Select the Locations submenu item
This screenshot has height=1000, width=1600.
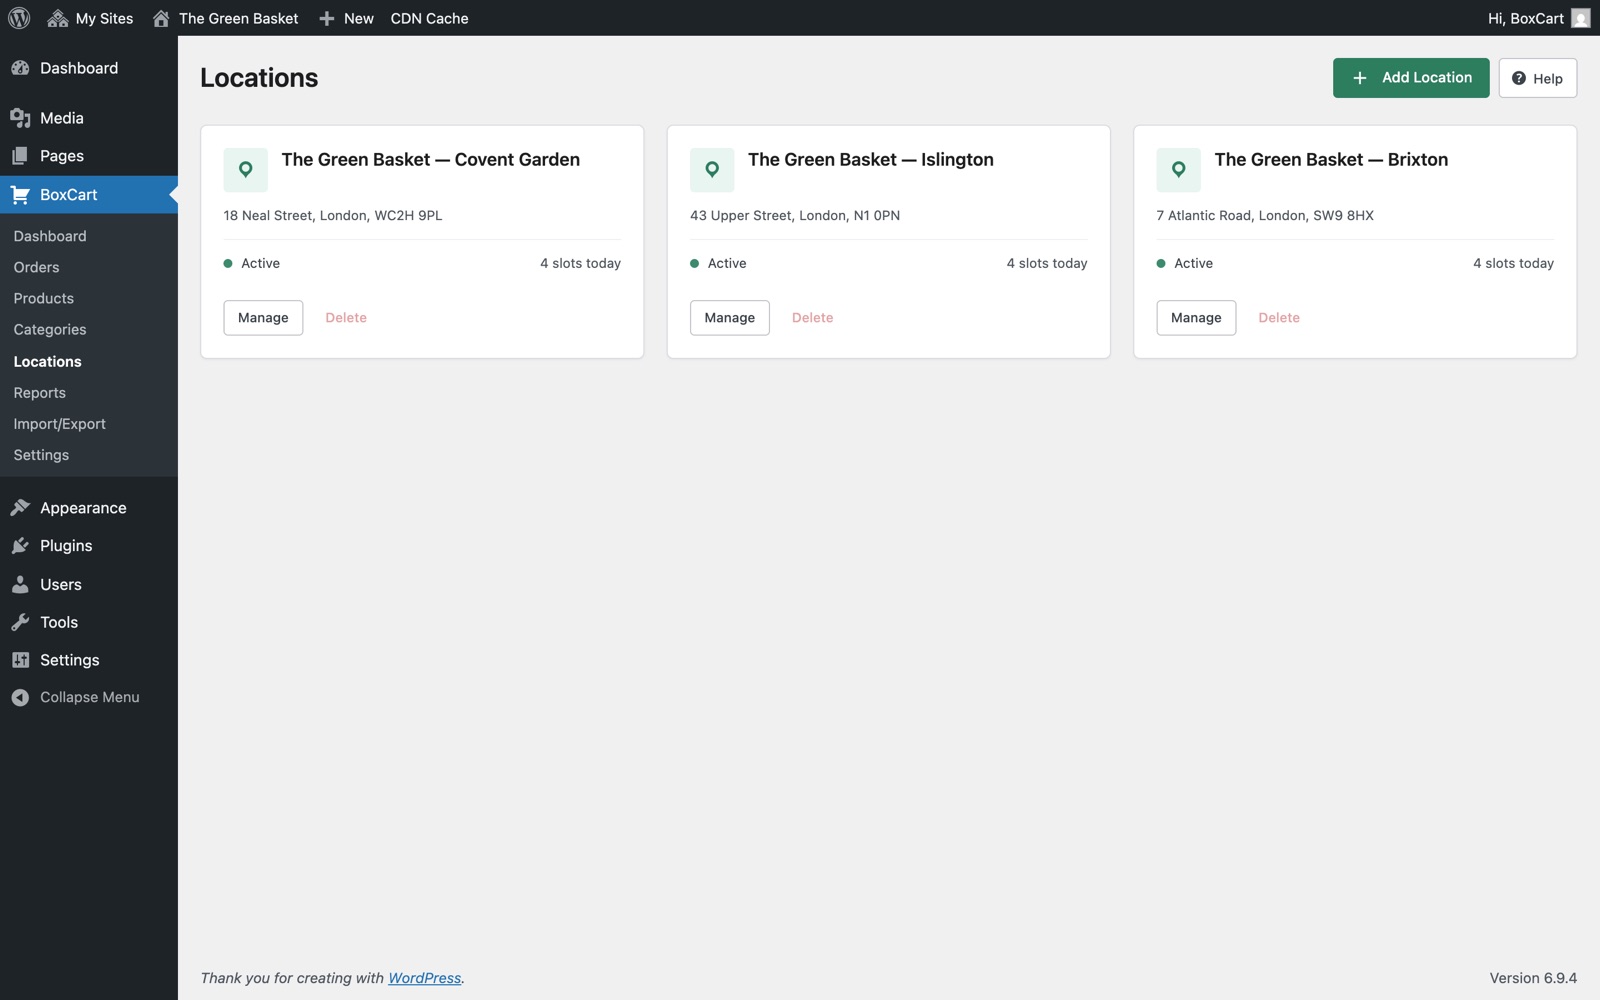[47, 361]
